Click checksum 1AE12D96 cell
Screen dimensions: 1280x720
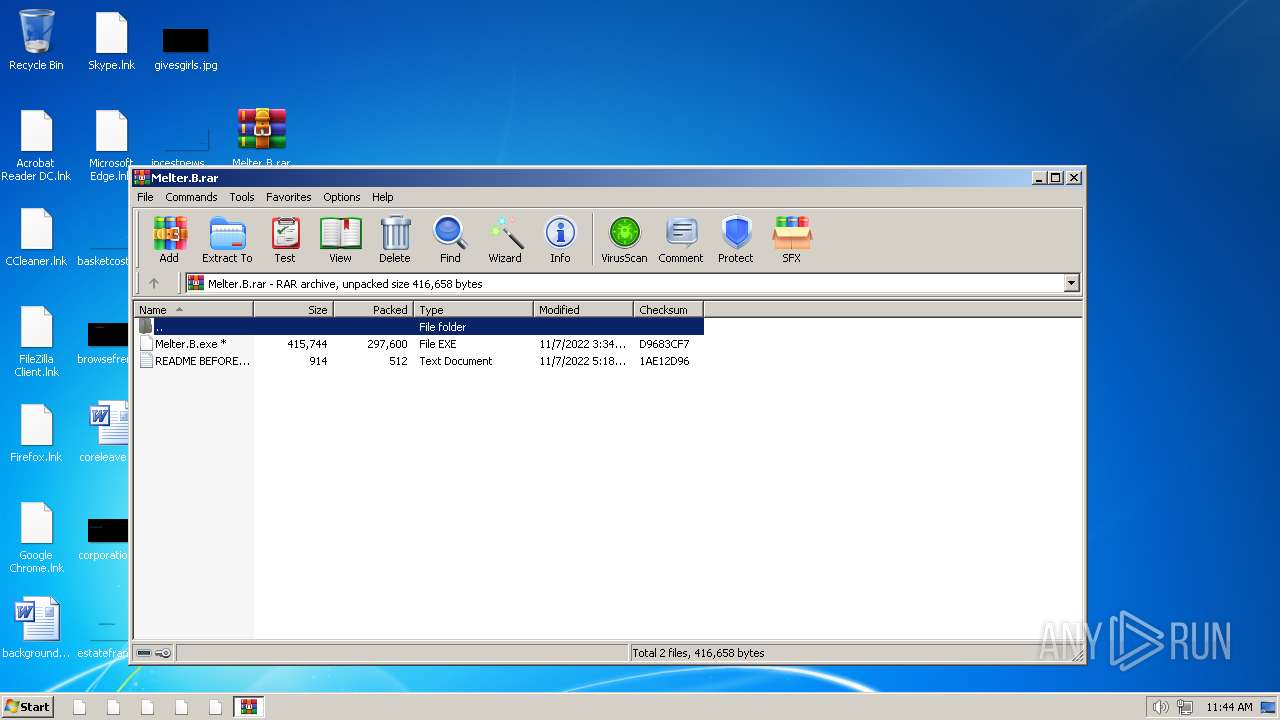664,361
